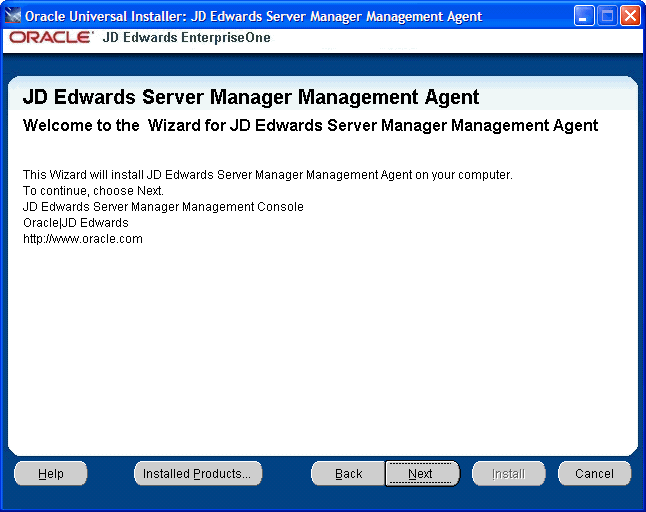Go back using the Back button
This screenshot has width=646, height=512.
pos(349,474)
